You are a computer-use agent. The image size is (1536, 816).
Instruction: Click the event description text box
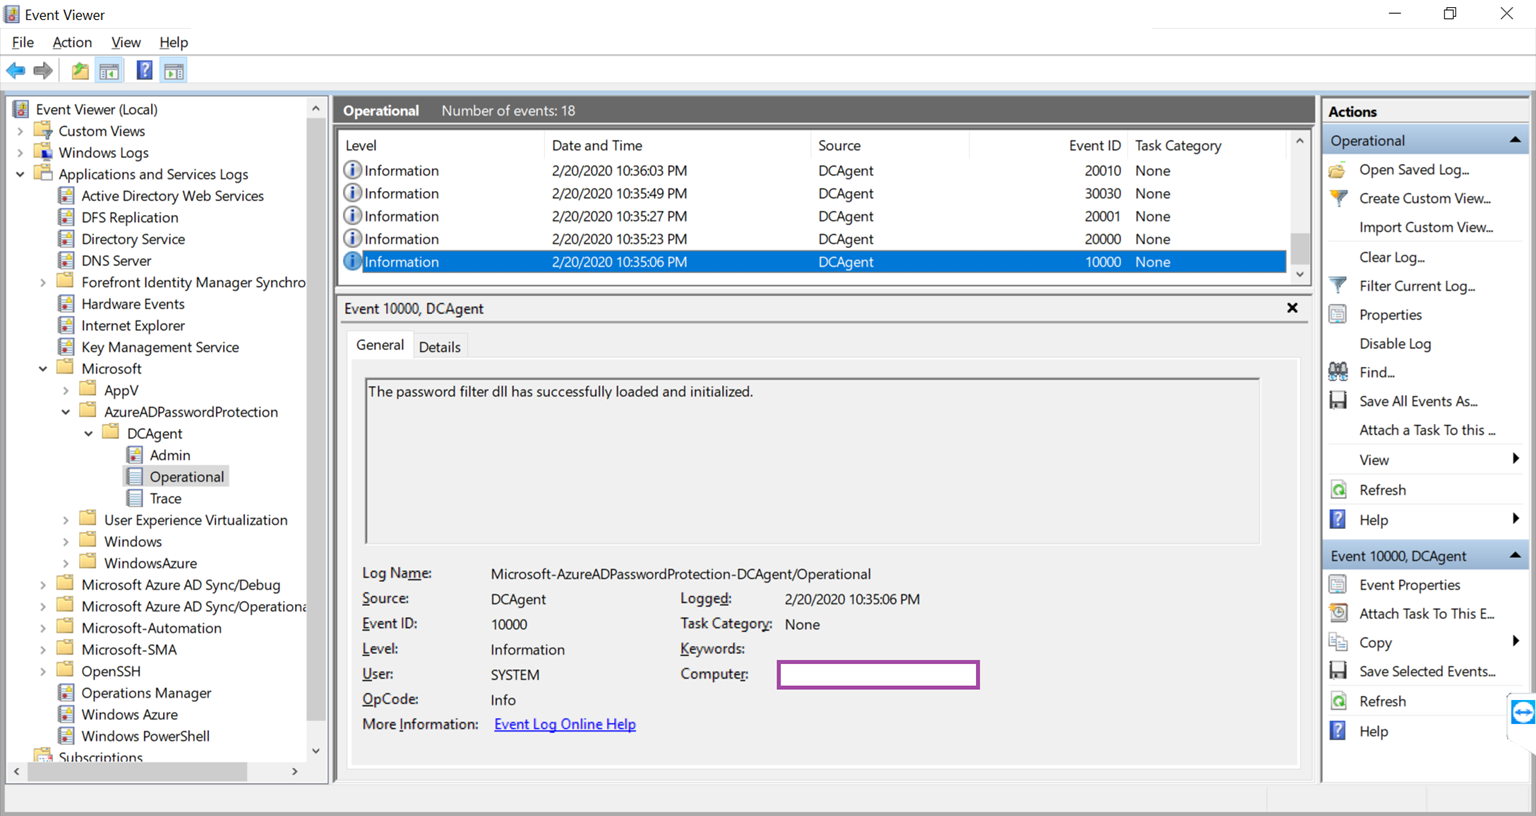(813, 461)
